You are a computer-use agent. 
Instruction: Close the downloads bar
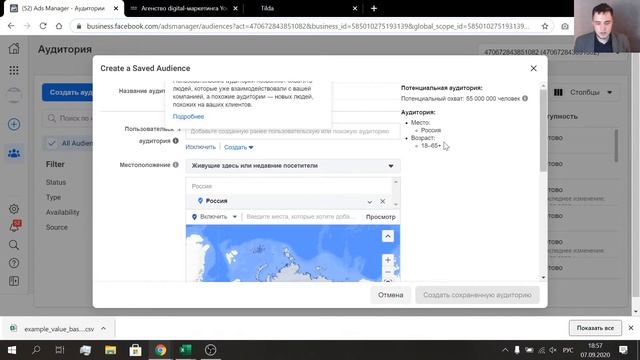631,328
